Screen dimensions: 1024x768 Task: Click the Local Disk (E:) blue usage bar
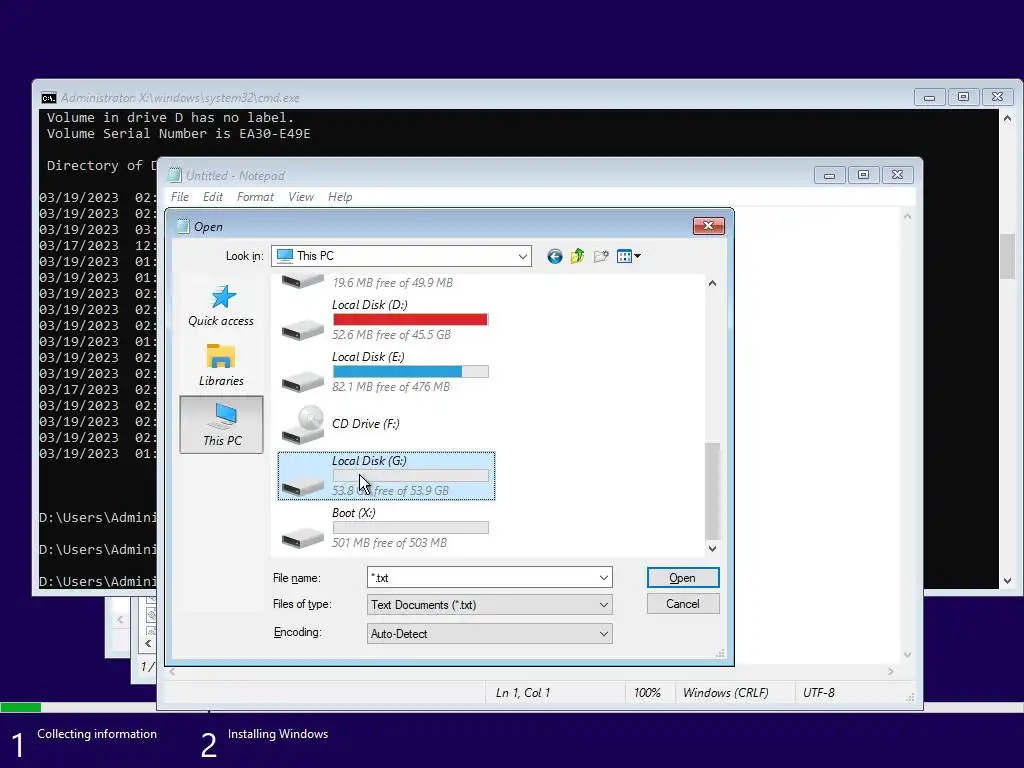point(398,372)
